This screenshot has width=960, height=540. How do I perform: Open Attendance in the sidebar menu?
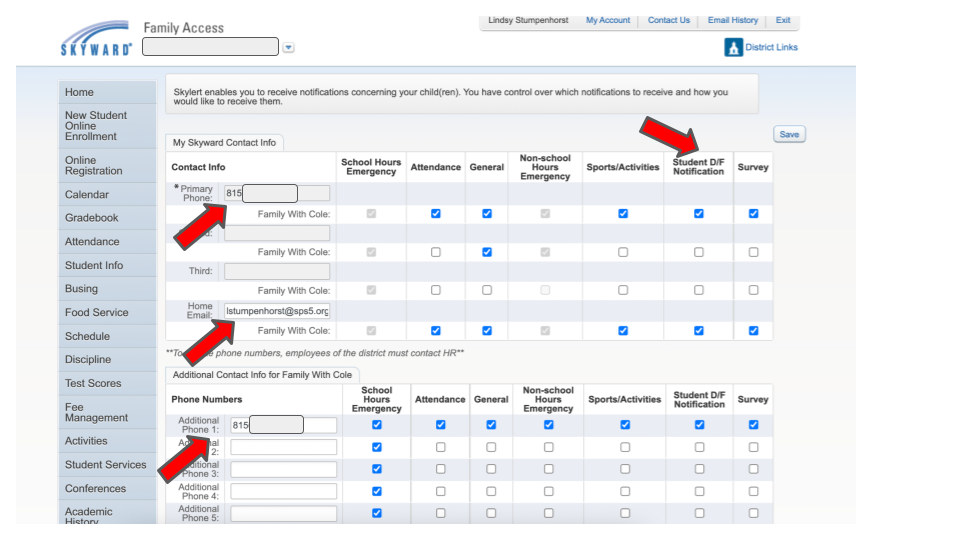coord(107,242)
